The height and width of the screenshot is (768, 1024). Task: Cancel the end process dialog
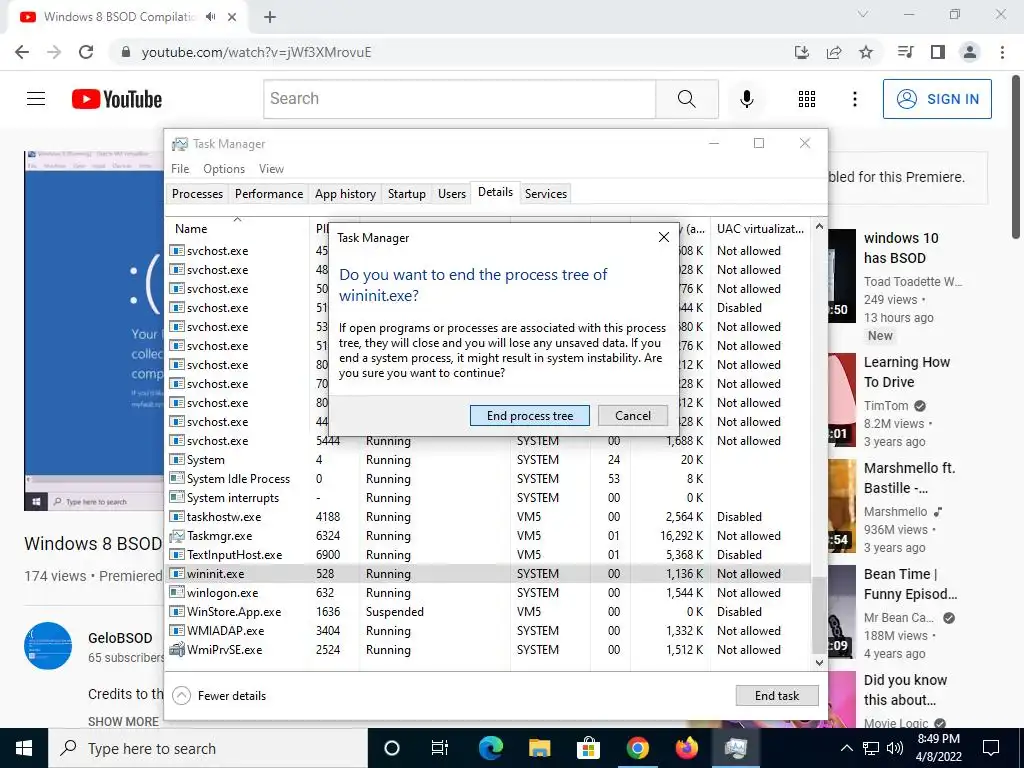point(632,415)
